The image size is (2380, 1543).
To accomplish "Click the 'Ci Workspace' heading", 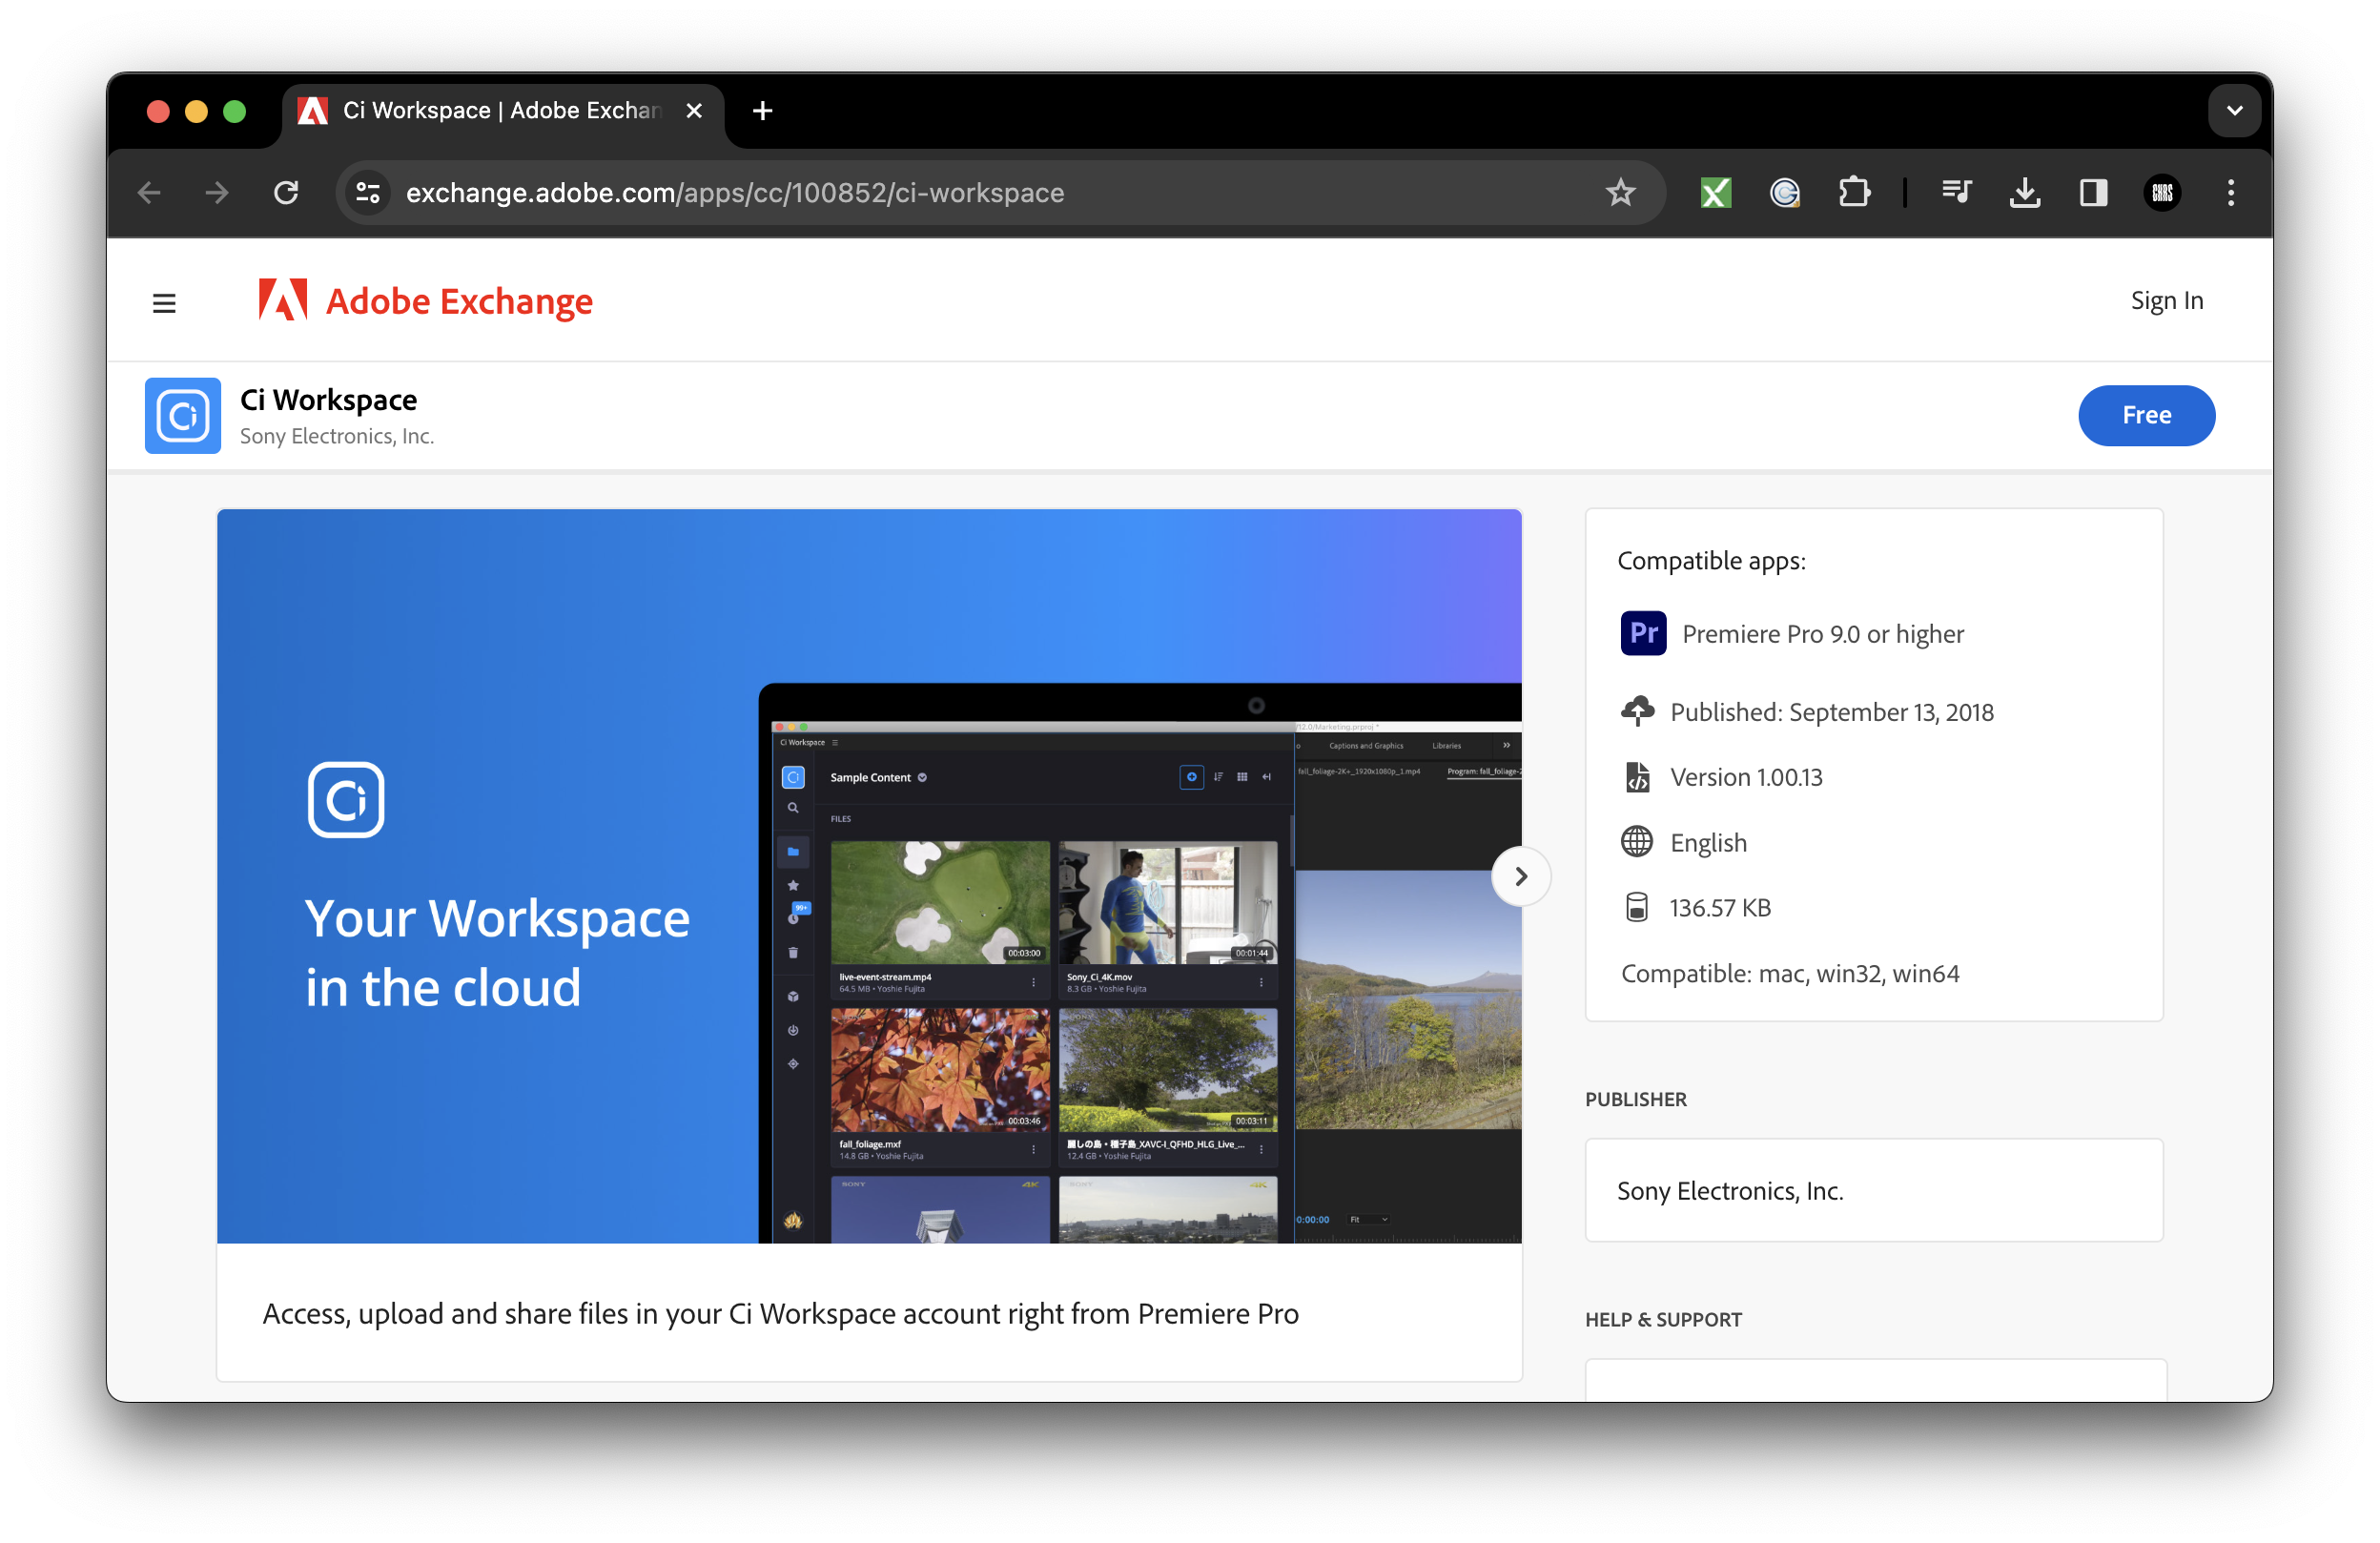I will tap(328, 399).
